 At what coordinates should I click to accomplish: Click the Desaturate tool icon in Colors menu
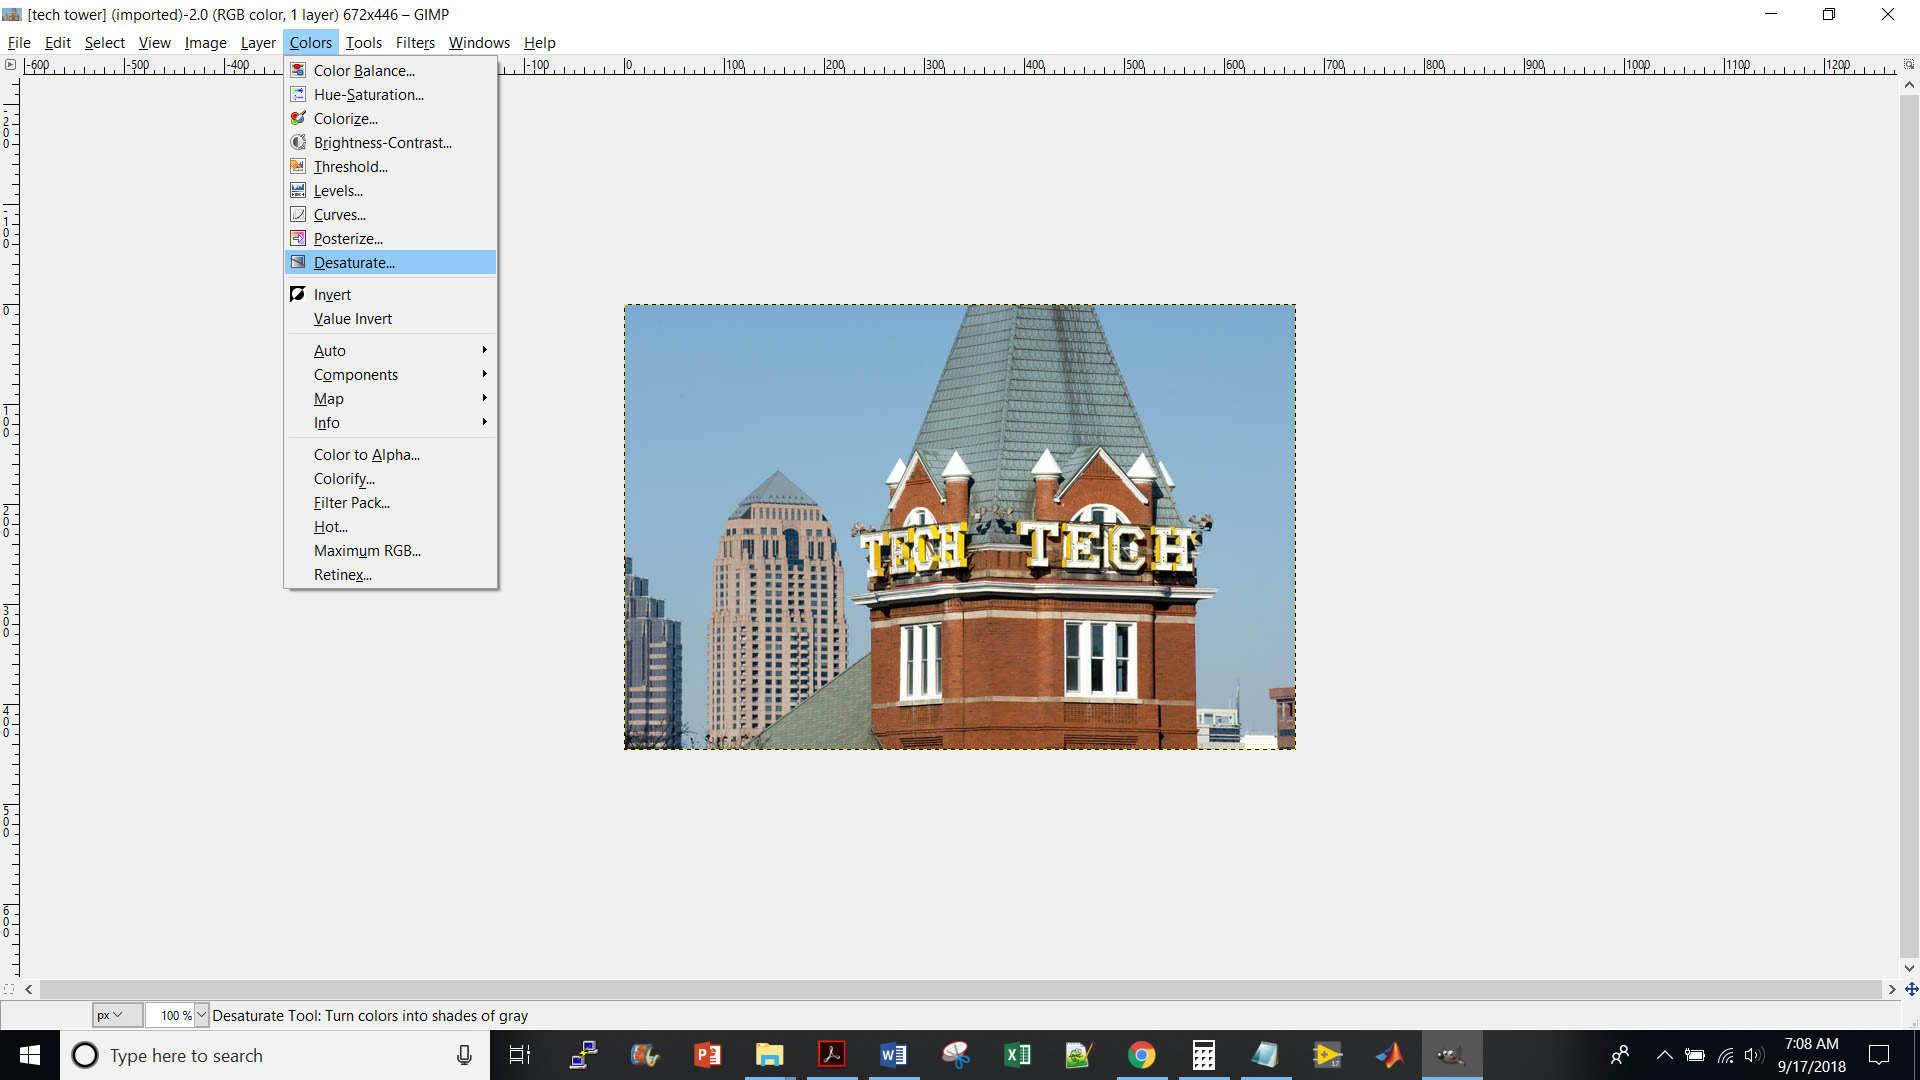pos(297,262)
